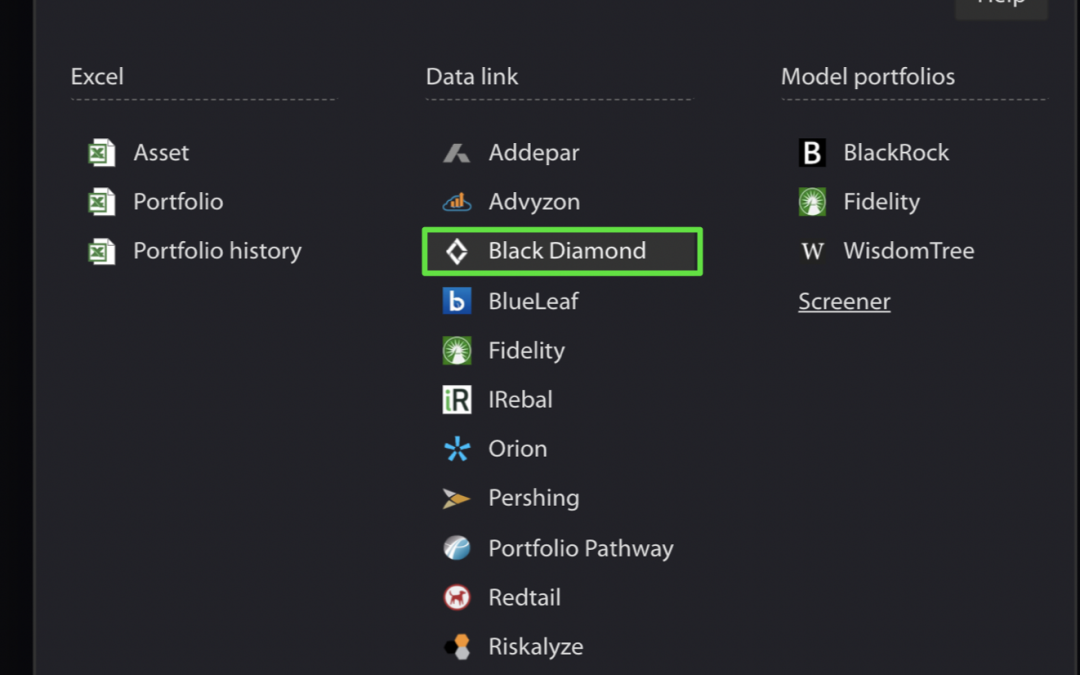Screen dimensions: 1080x675
Task: Choose WisdomTree model portfolios
Action: click(x=909, y=251)
